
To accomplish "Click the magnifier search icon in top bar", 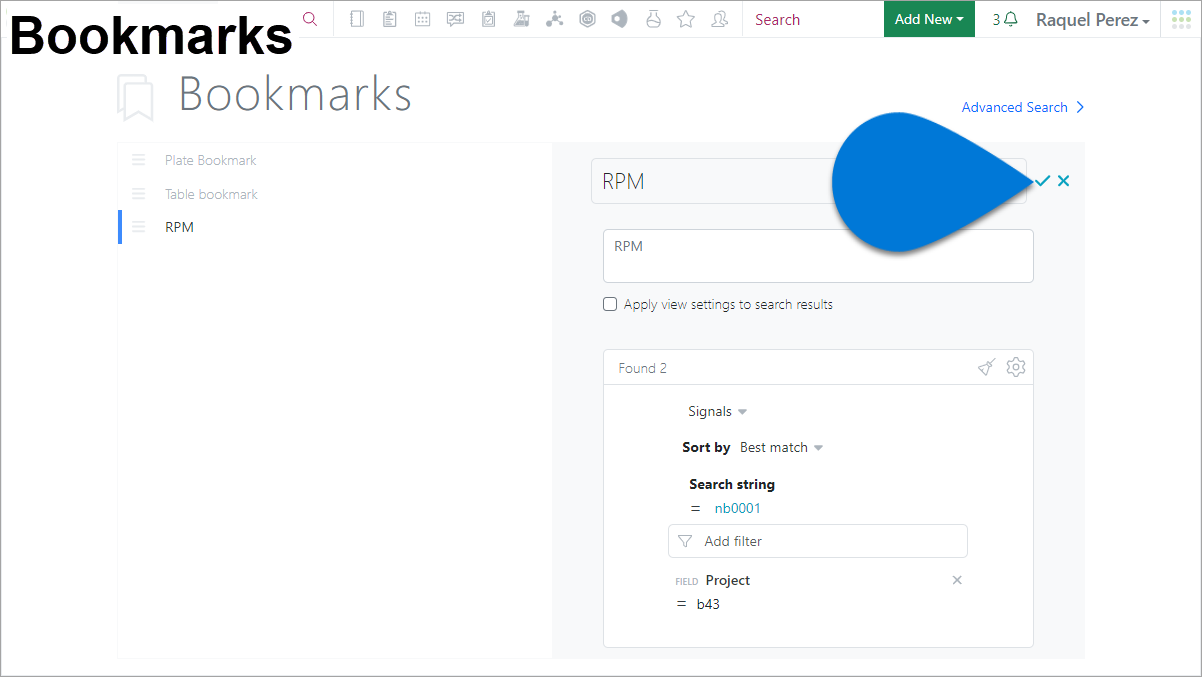I will coord(310,19).
